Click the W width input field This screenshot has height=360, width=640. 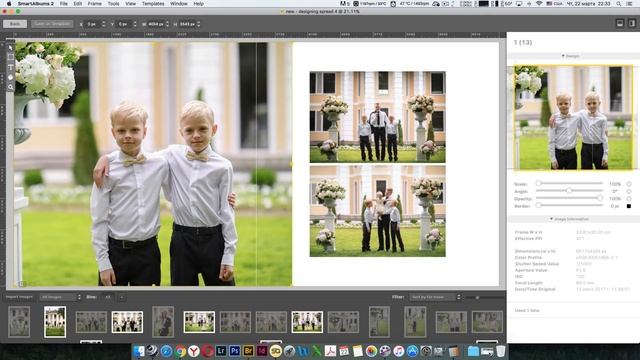point(156,24)
